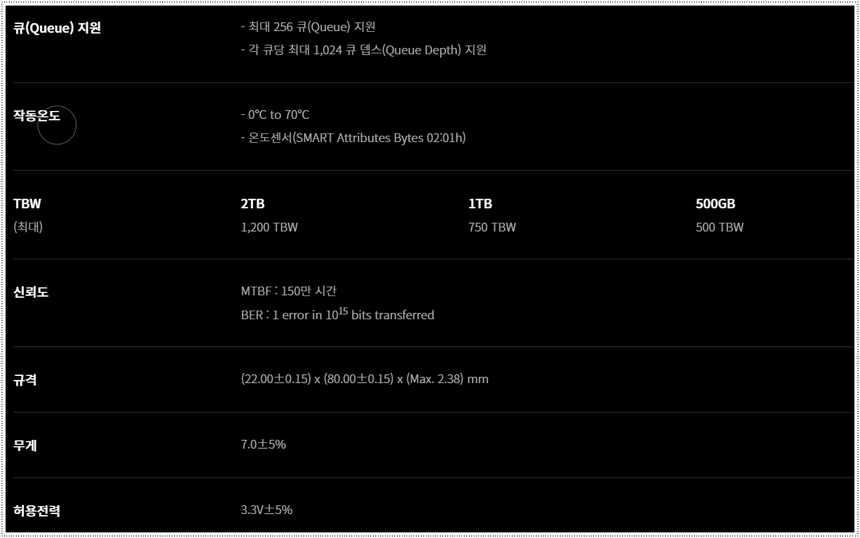Click the 허용전력 value 3.3V±5%
The height and width of the screenshot is (538, 860).
(x=266, y=510)
